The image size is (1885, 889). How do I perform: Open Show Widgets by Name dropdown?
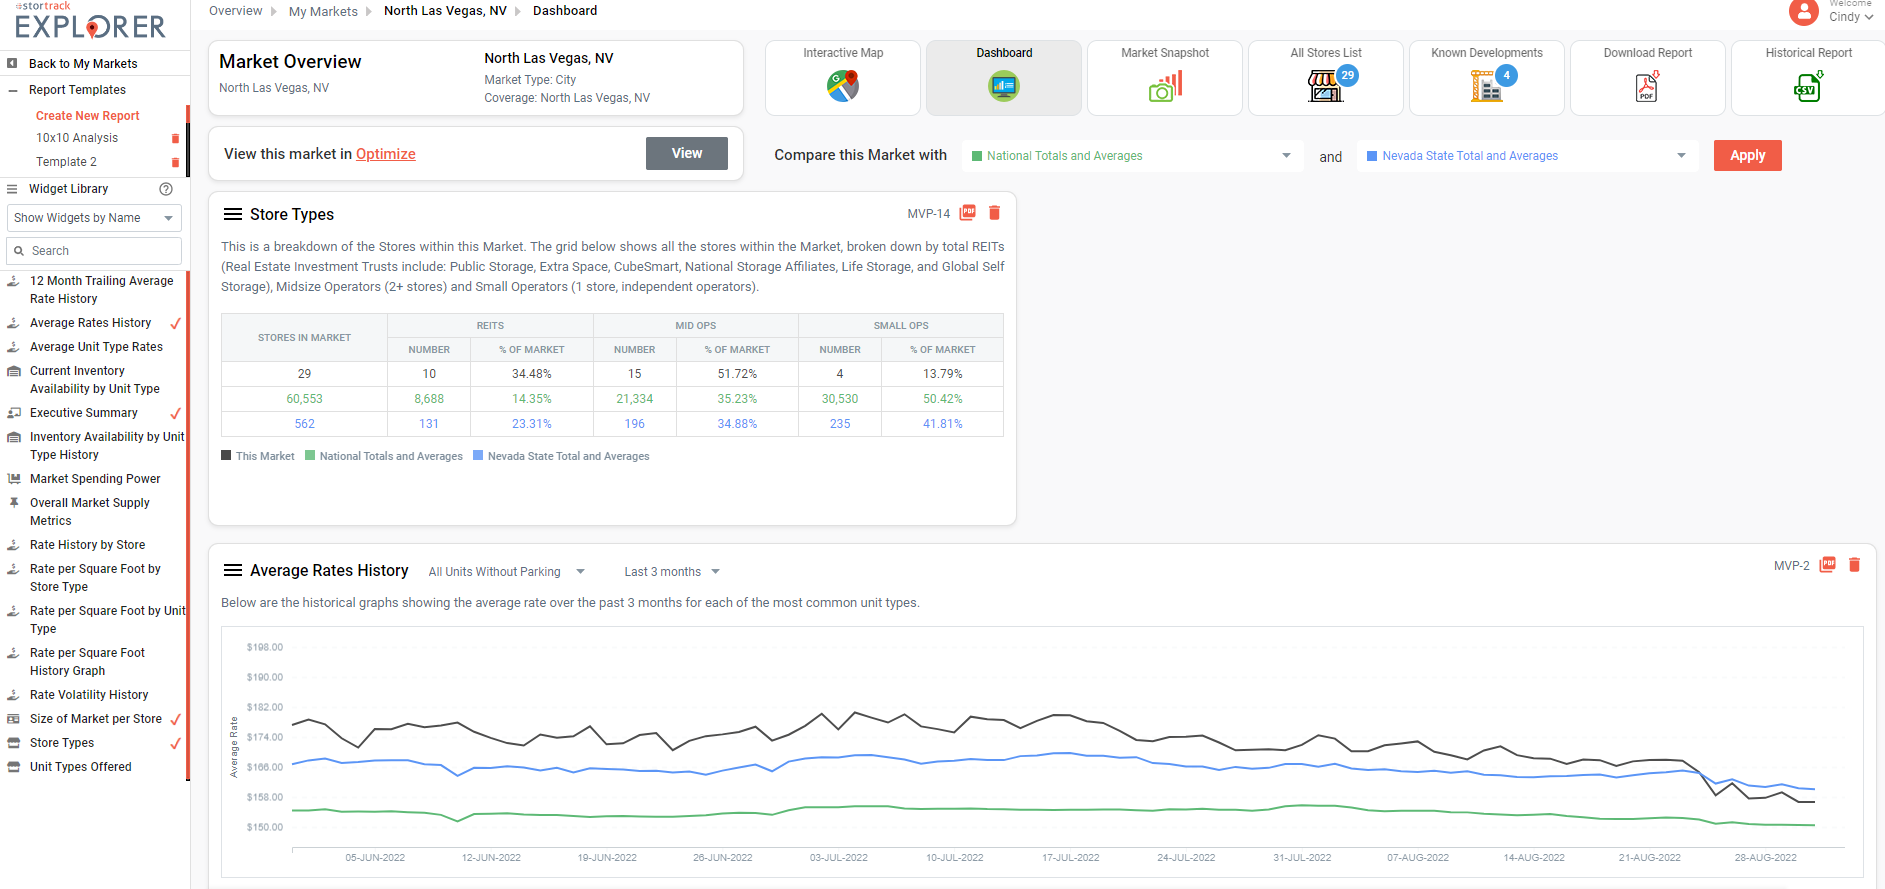[94, 218]
